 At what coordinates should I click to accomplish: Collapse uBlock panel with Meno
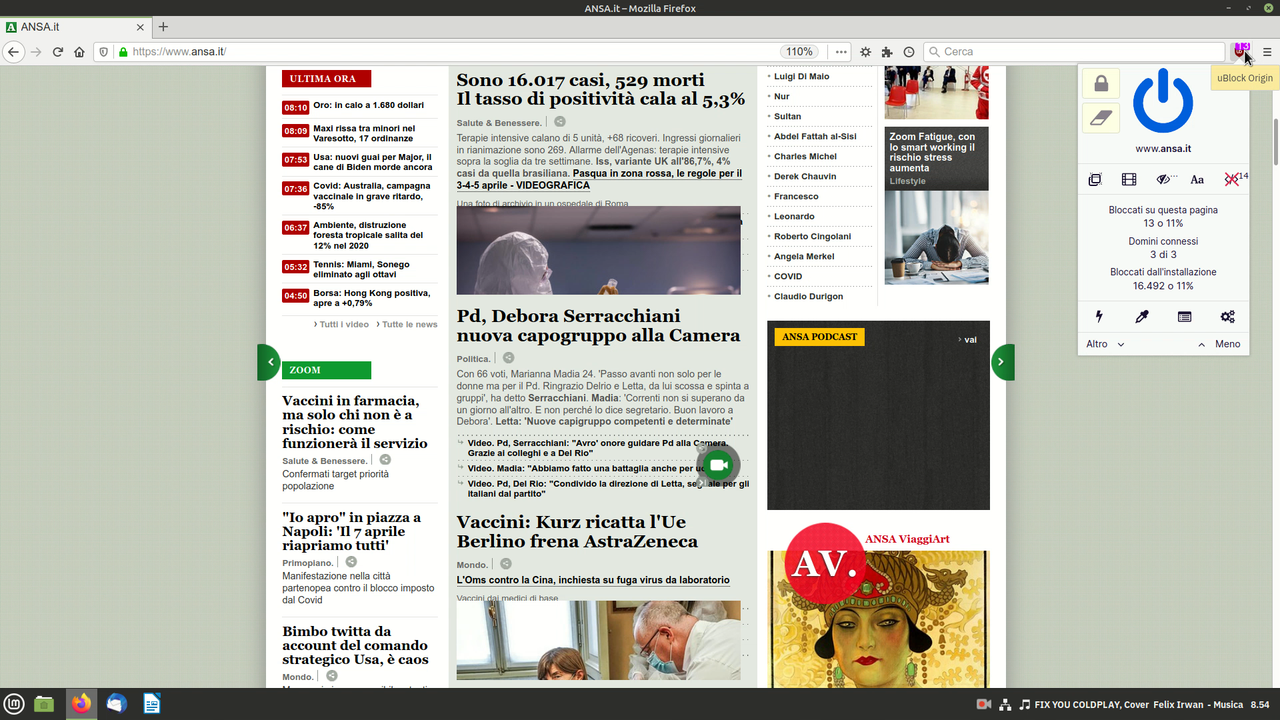pyautogui.click(x=1219, y=344)
